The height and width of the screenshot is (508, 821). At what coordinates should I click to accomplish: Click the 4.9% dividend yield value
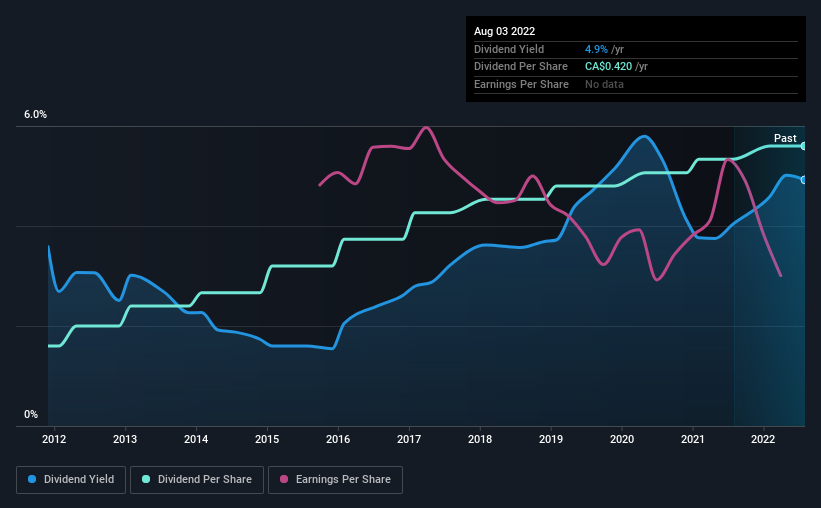pyautogui.click(x=596, y=49)
